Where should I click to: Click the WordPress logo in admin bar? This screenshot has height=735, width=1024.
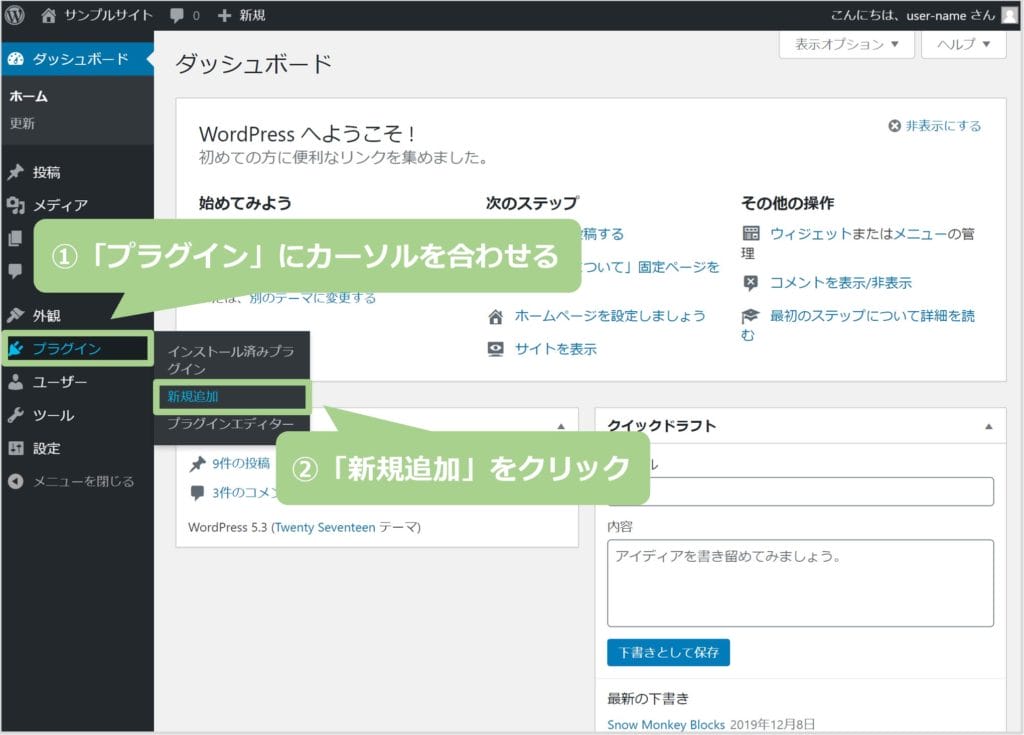click(x=16, y=15)
